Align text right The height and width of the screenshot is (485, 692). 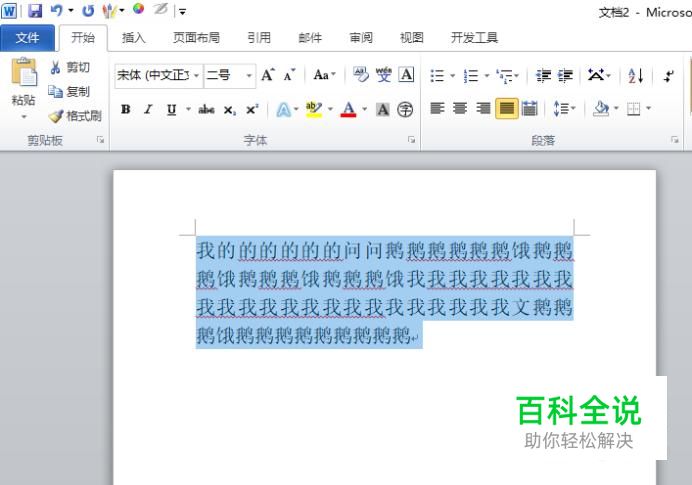(483, 109)
